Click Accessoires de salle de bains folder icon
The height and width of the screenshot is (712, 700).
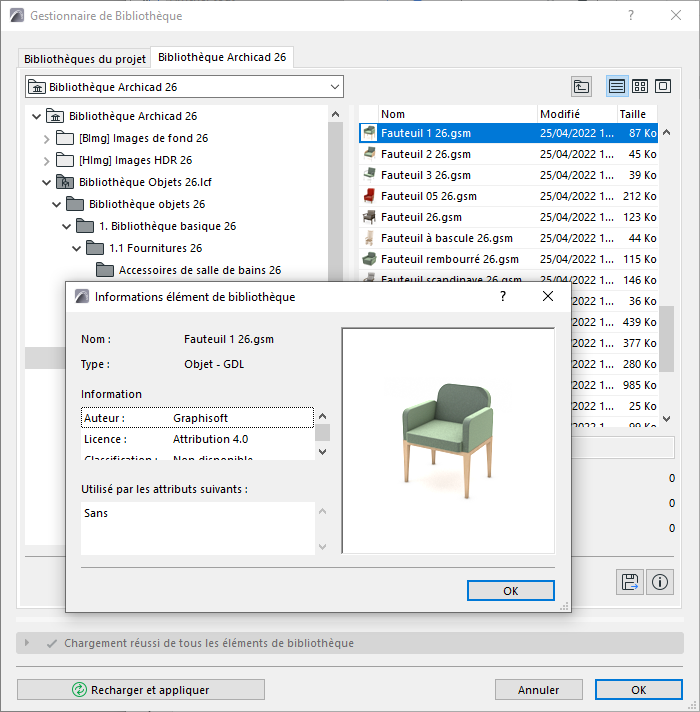tap(105, 270)
